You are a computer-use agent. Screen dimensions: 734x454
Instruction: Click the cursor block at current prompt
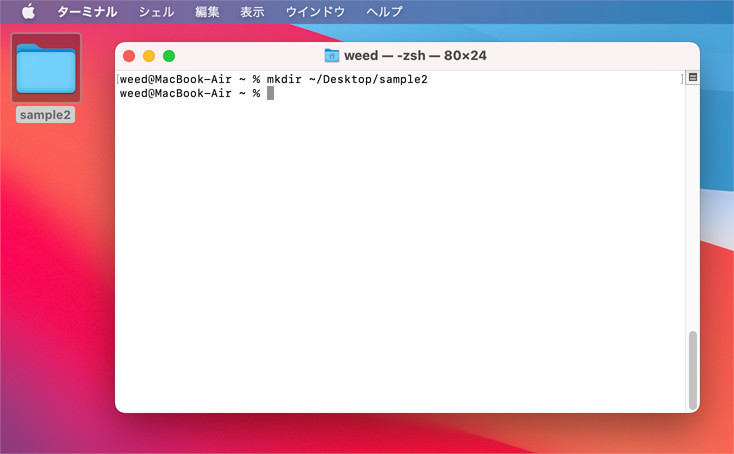(x=270, y=93)
